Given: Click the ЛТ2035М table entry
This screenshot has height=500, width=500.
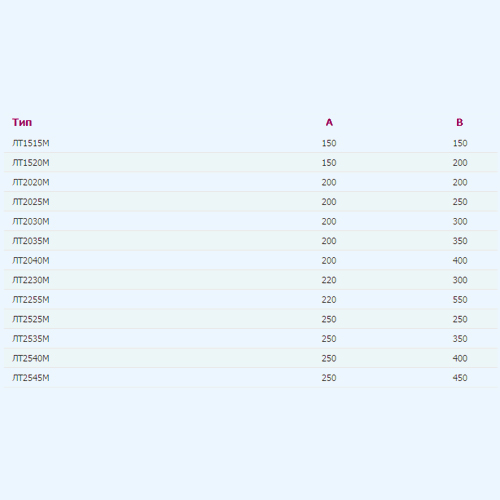Looking at the screenshot, I should tap(31, 241).
